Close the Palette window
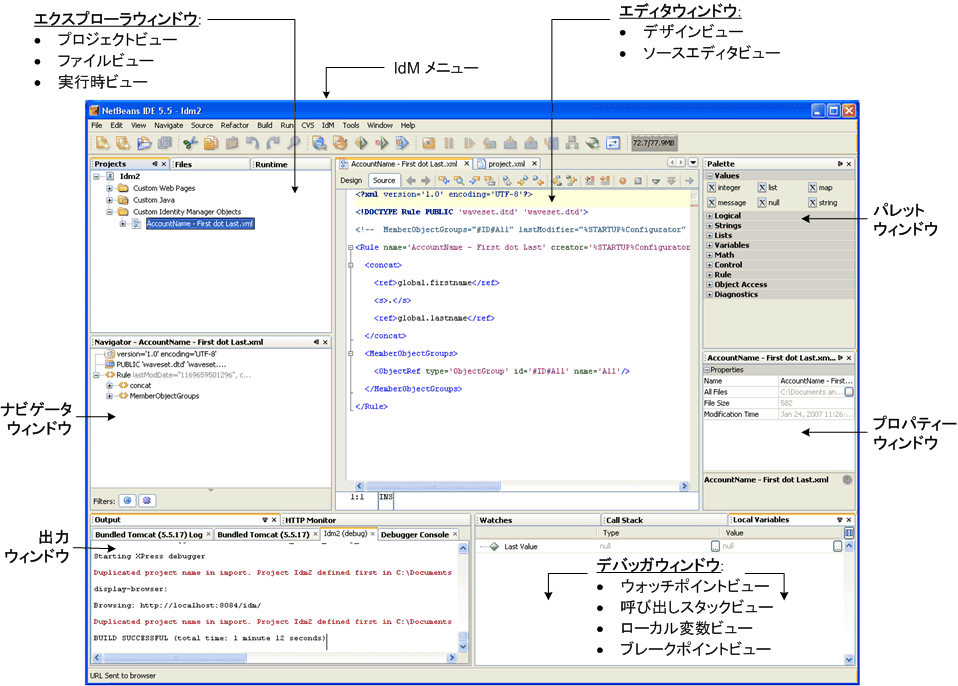Image resolution: width=958 pixels, height=686 pixels. point(849,164)
